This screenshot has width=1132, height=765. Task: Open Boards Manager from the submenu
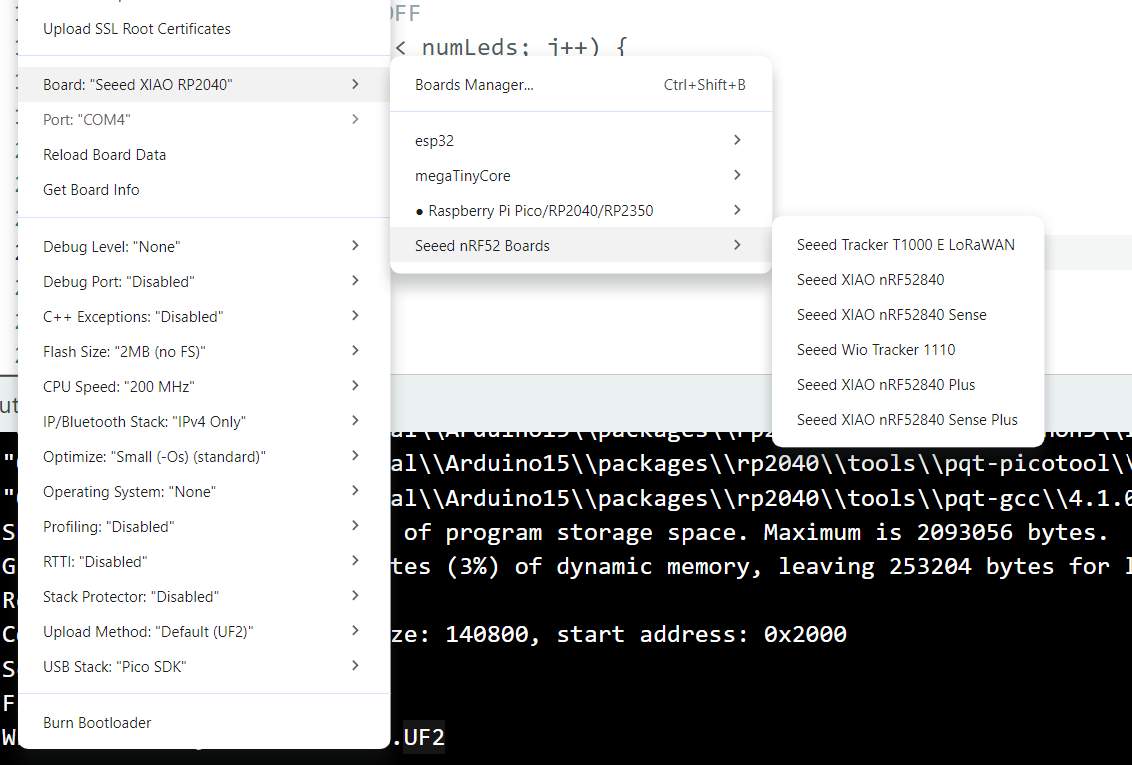coord(580,84)
